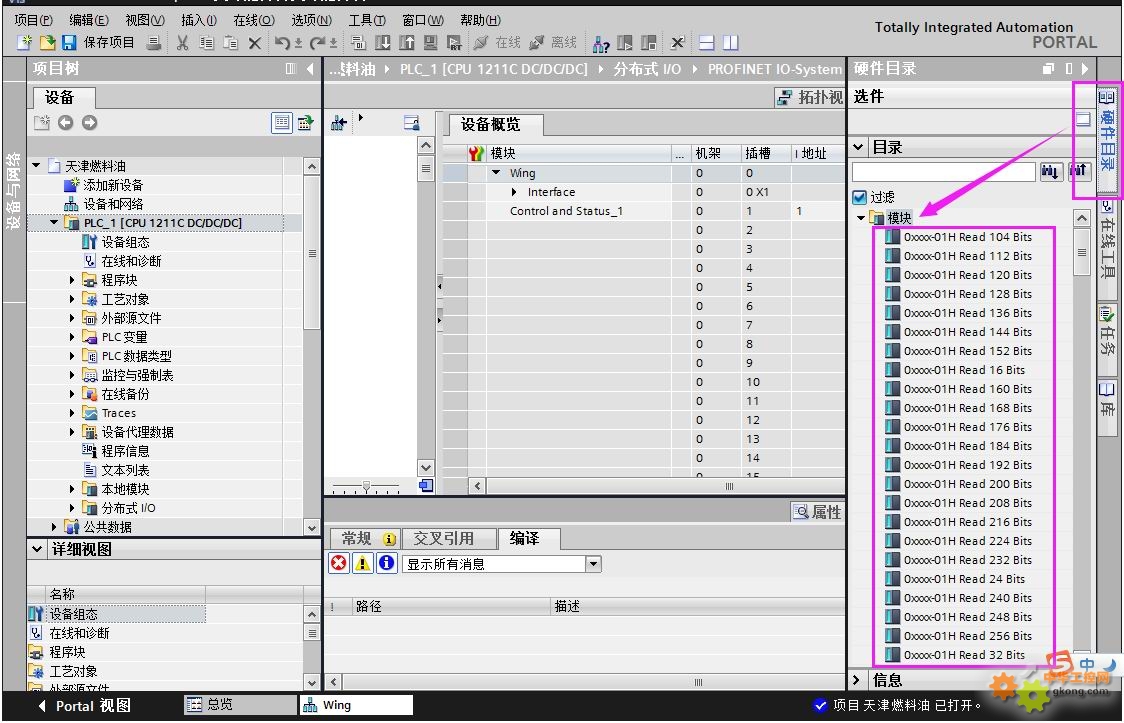Image resolution: width=1124 pixels, height=723 pixels.
Task: Toggle blue info messages filter button
Action: coord(386,563)
